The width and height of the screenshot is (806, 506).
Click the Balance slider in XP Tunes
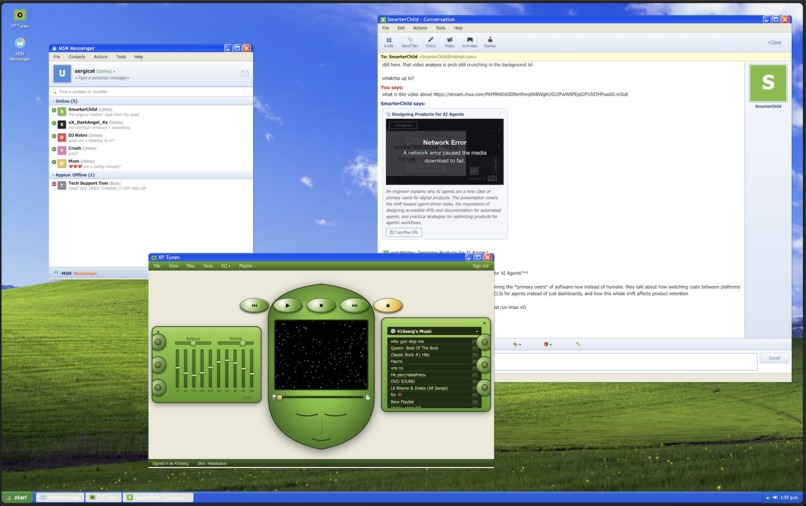193,343
